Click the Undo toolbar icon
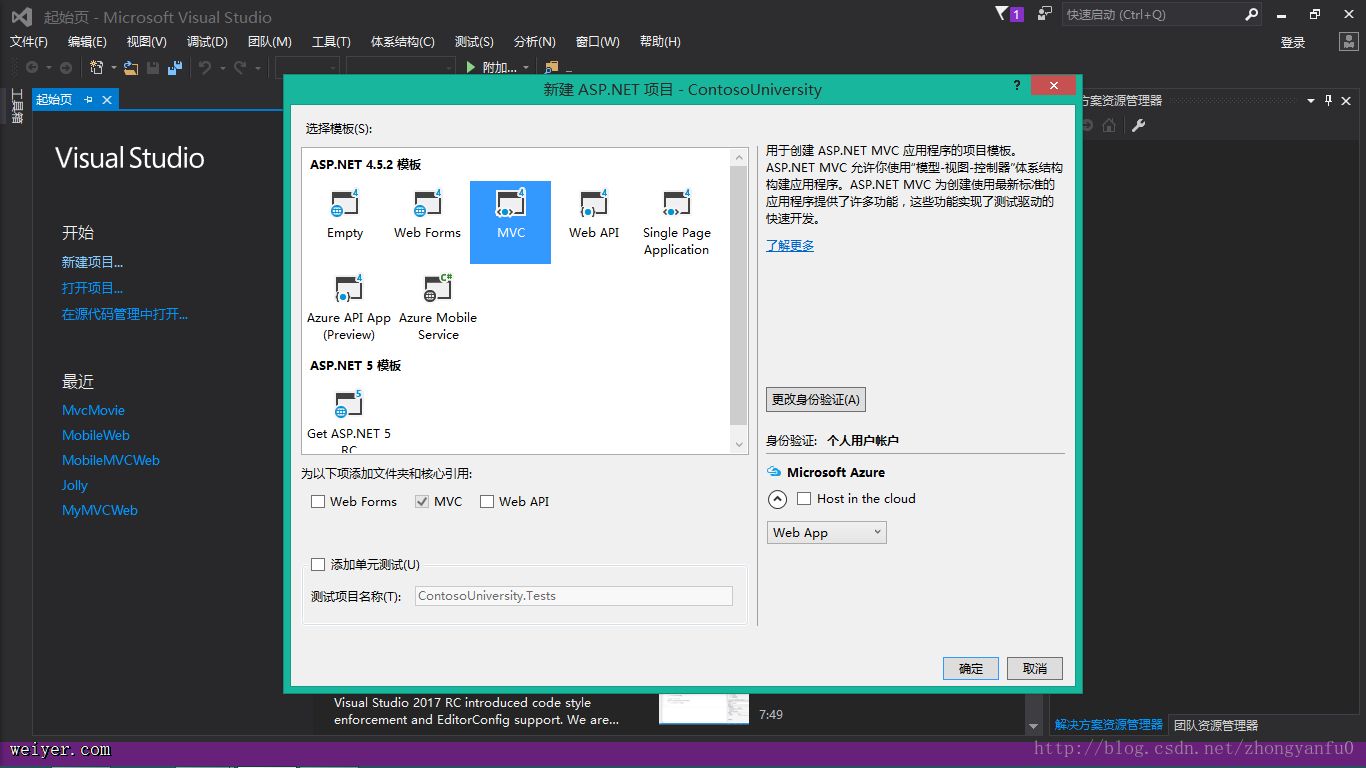The height and width of the screenshot is (768, 1366). click(x=204, y=67)
